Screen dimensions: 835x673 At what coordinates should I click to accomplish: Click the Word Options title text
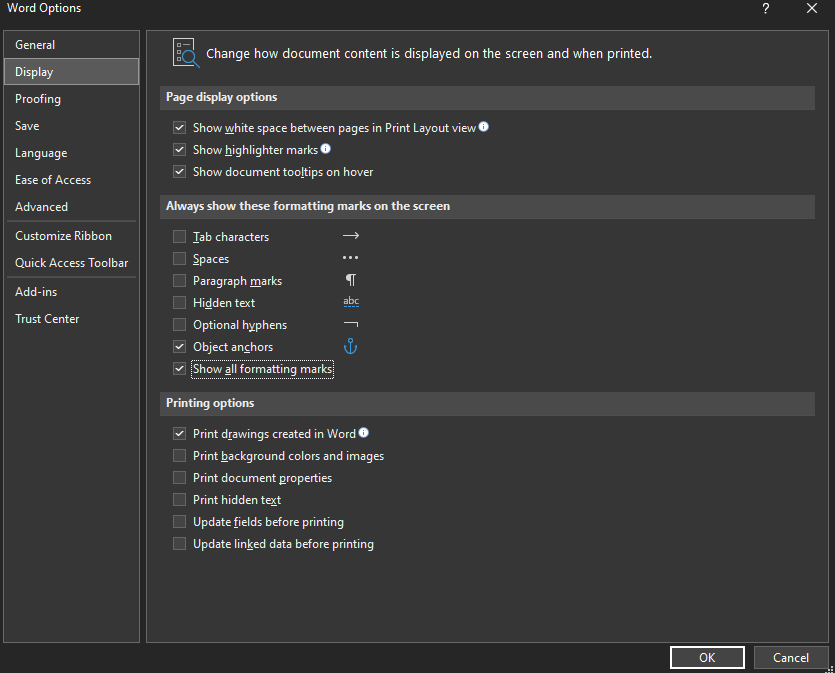coord(44,8)
